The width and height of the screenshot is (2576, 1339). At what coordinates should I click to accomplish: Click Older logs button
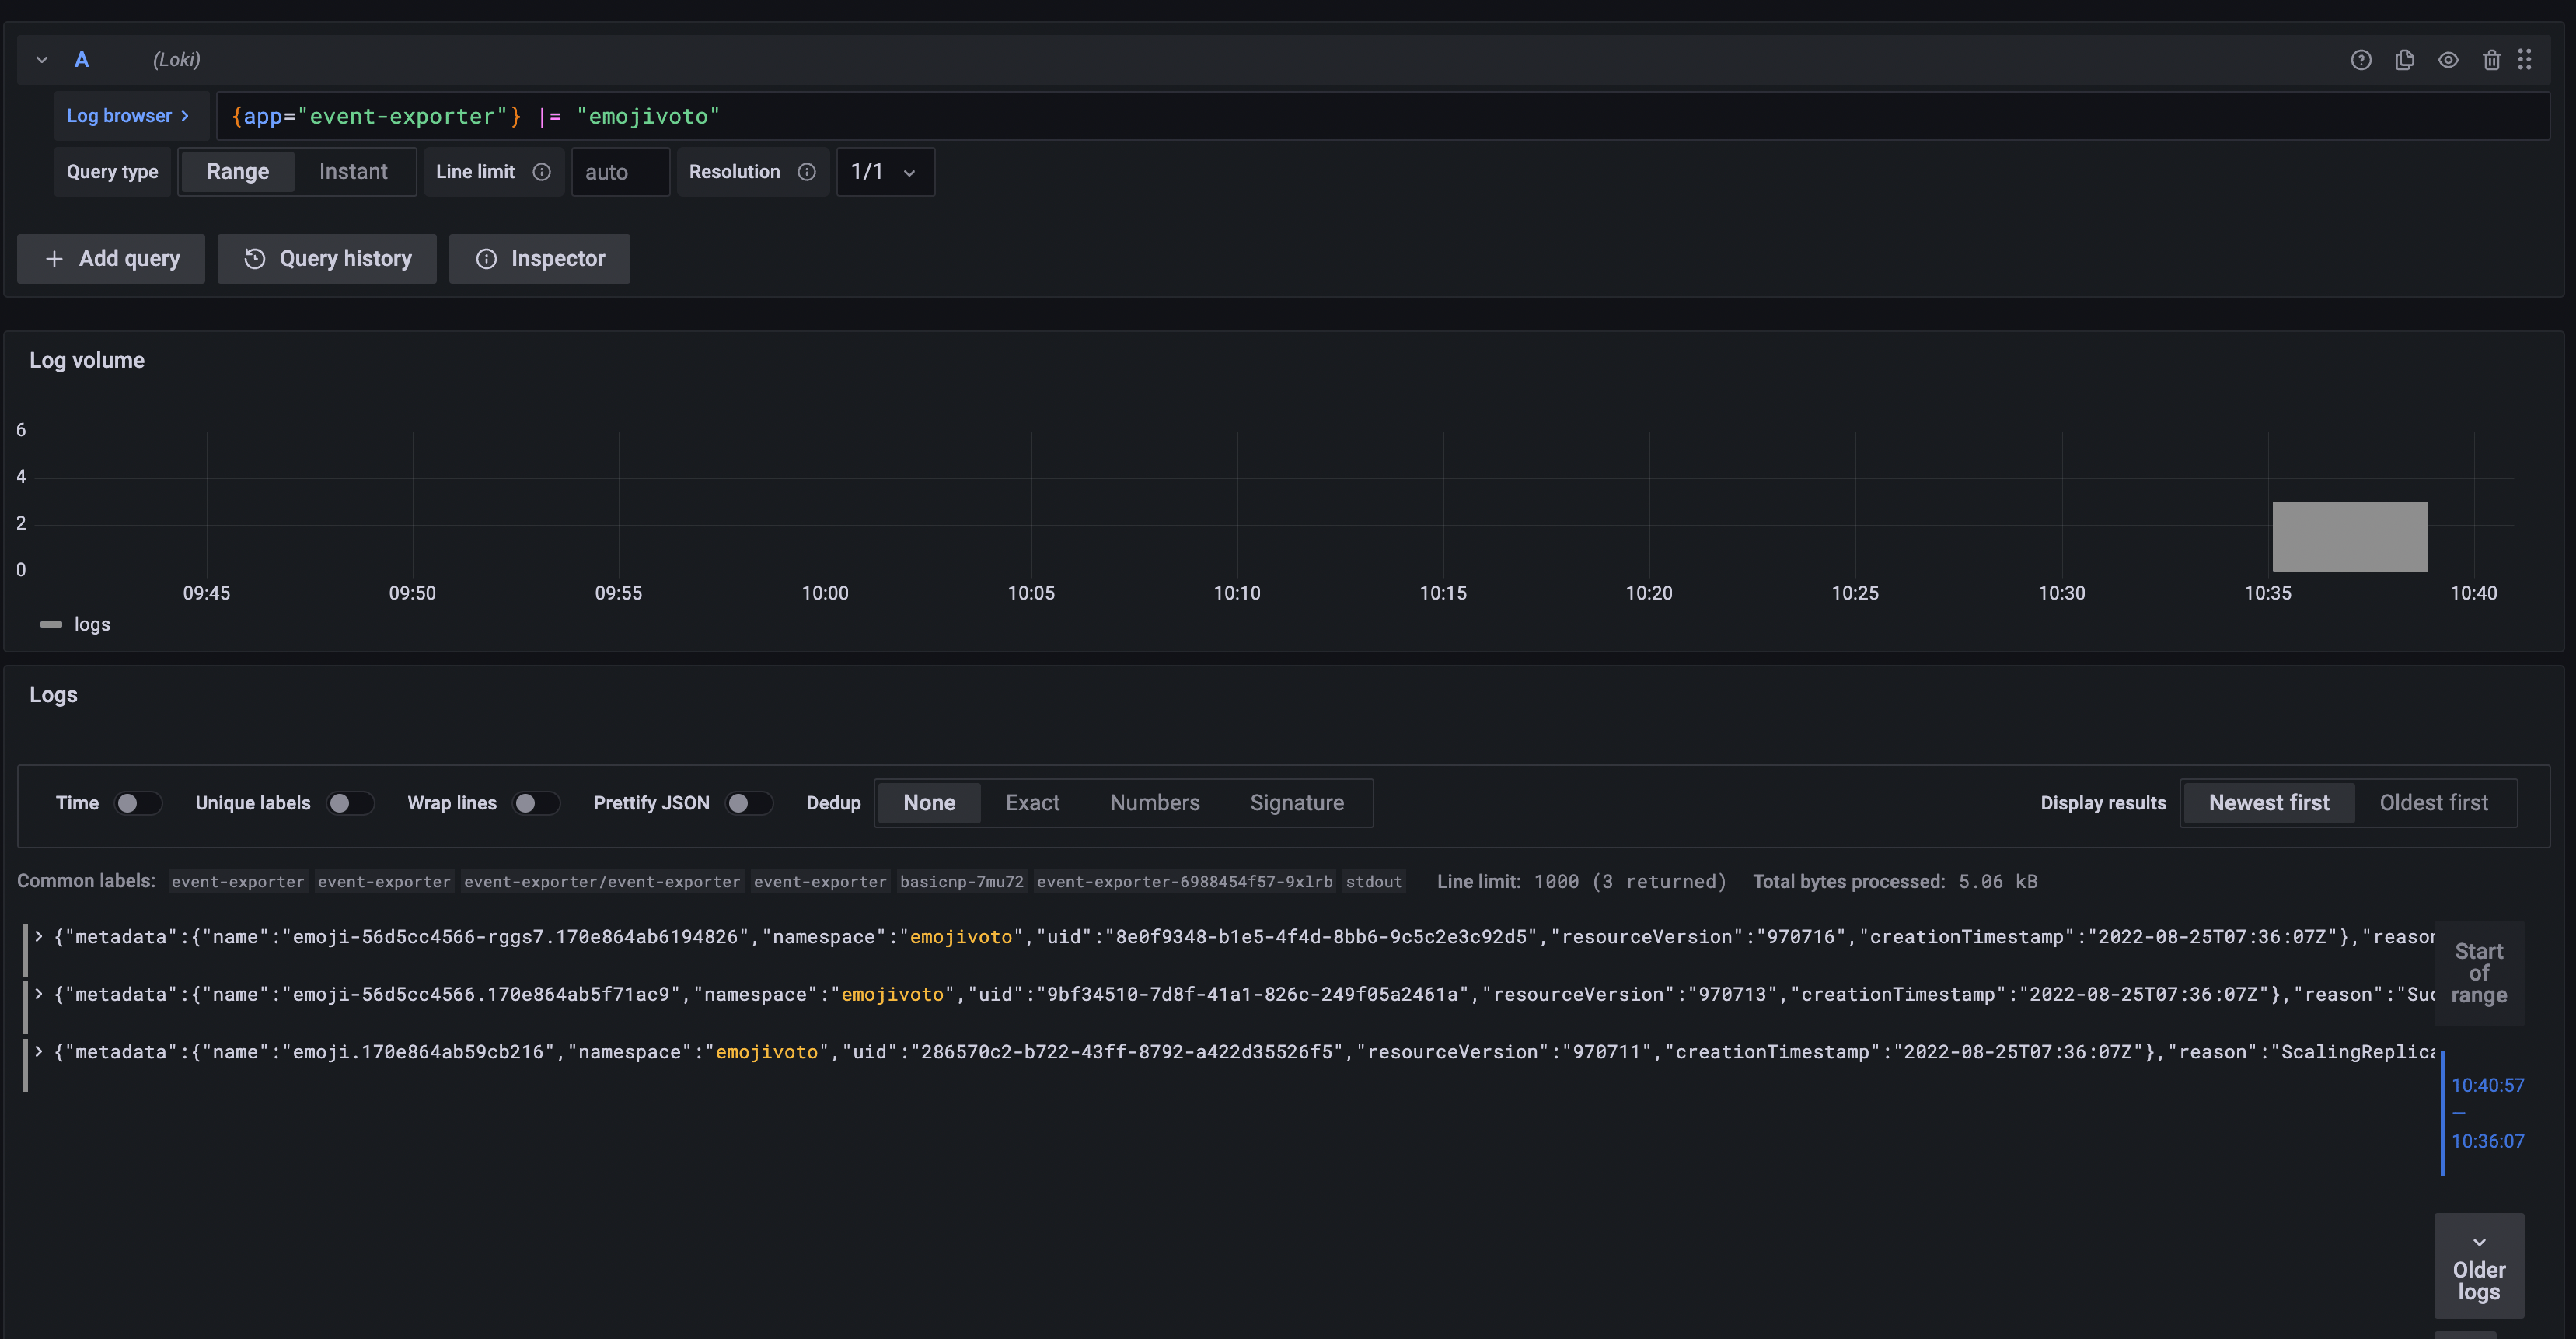click(2478, 1266)
